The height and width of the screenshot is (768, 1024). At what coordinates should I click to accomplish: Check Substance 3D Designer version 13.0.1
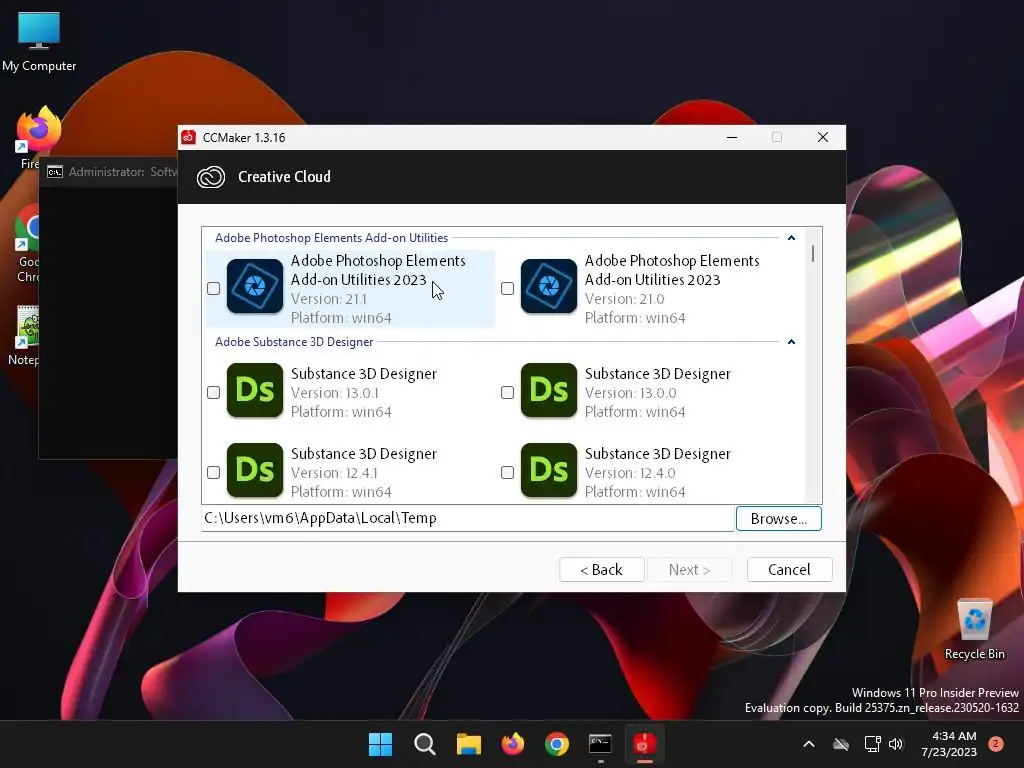coord(214,392)
